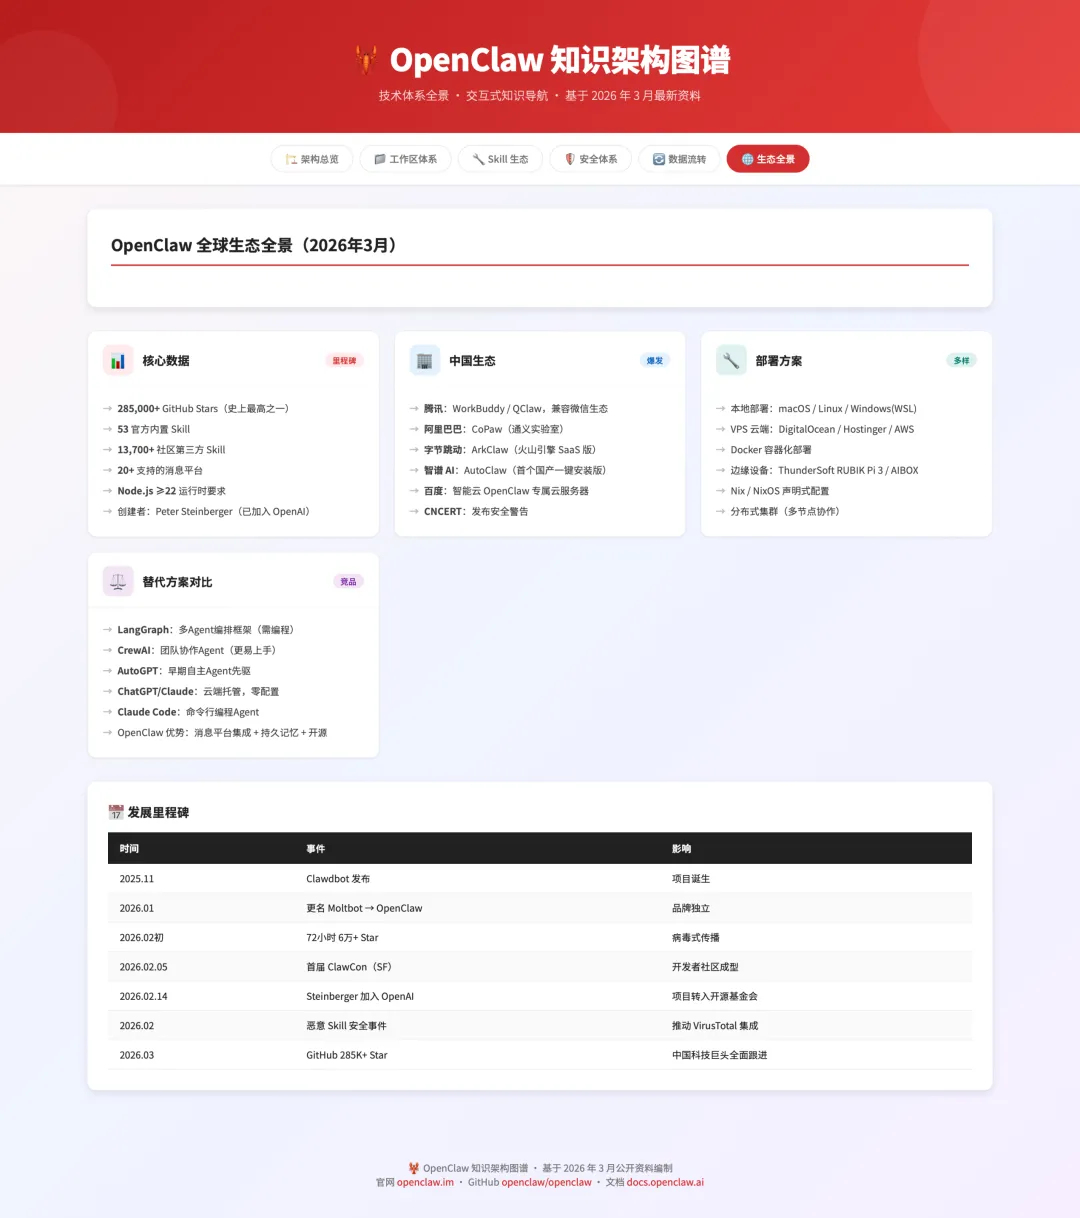The width and height of the screenshot is (1080, 1218).
Task: Open the docs.openclaw.ai documentation link
Action: [x=665, y=1182]
